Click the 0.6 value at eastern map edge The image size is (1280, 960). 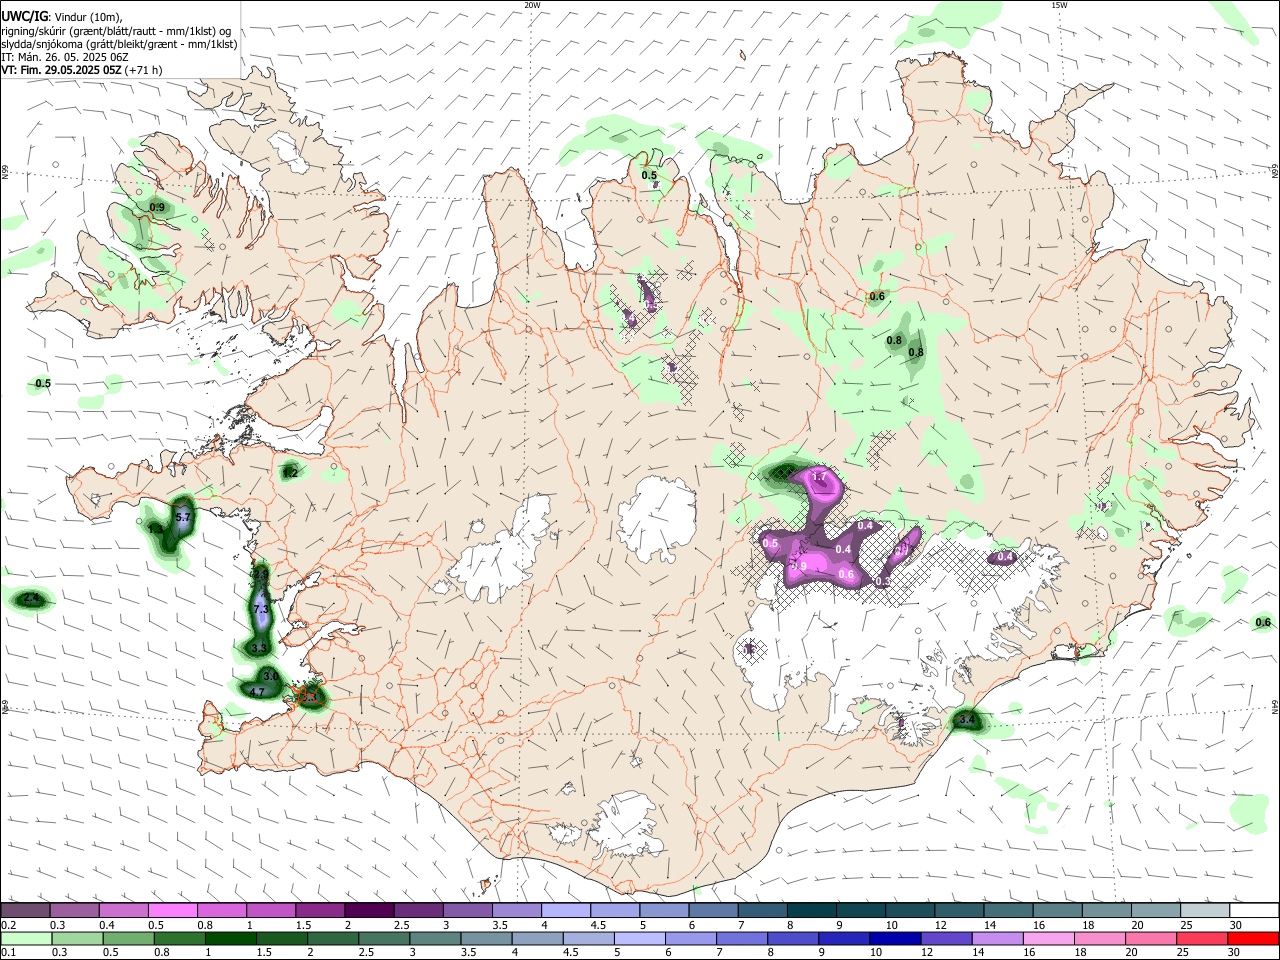pyautogui.click(x=1263, y=622)
